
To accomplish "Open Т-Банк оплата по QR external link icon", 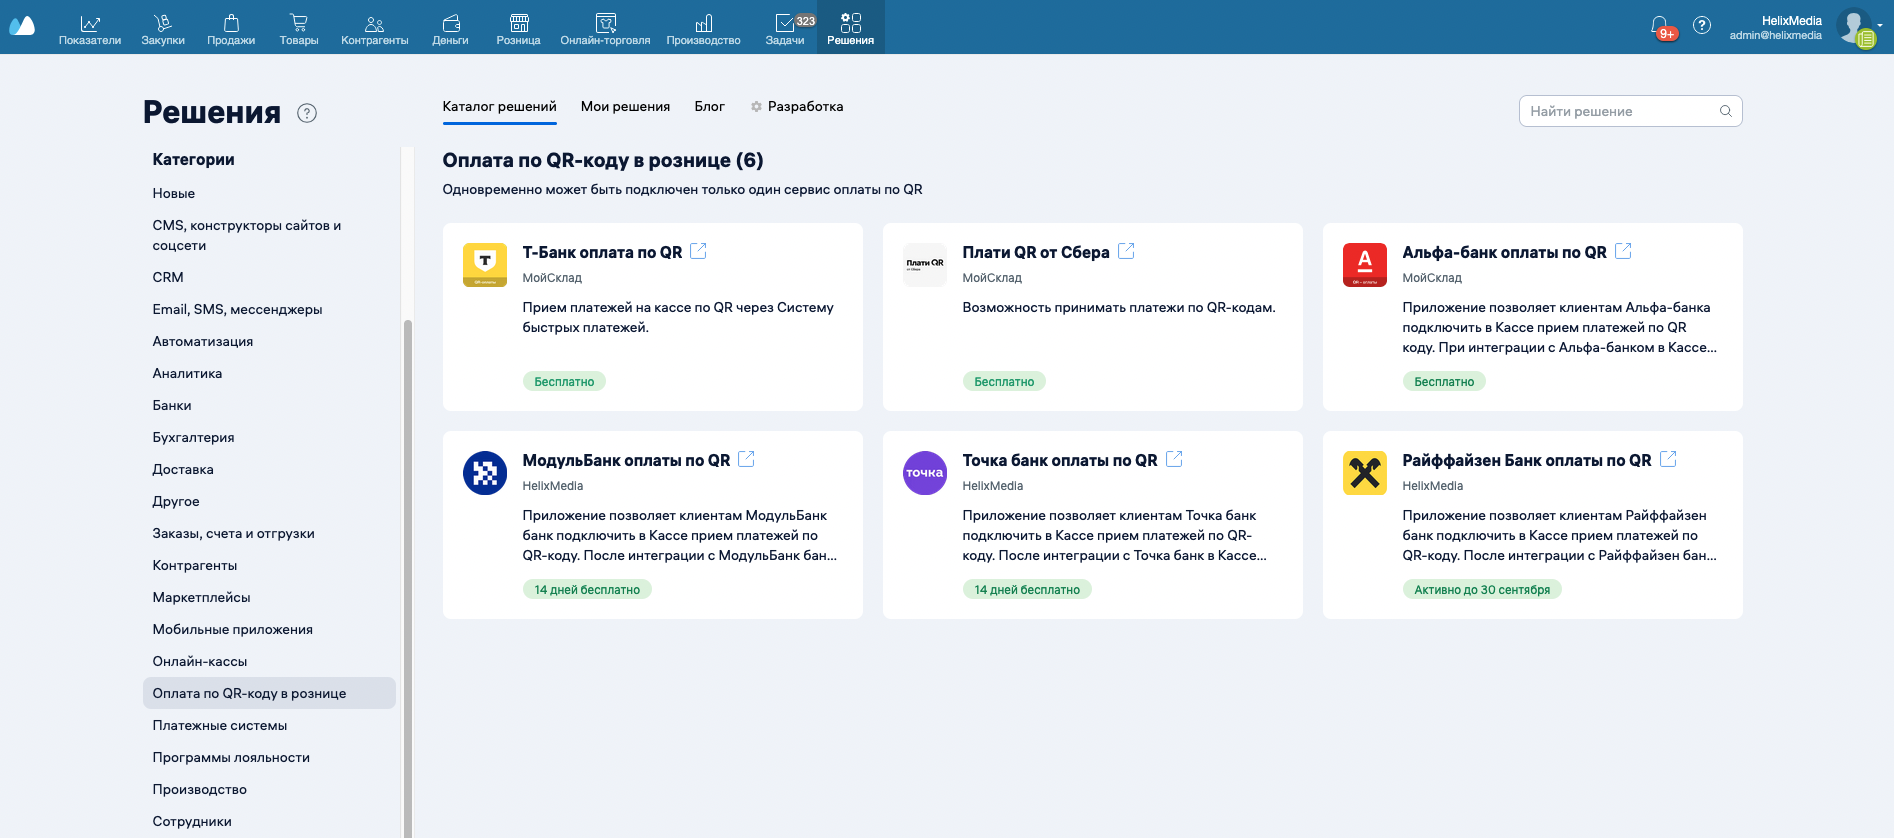I will coord(698,251).
